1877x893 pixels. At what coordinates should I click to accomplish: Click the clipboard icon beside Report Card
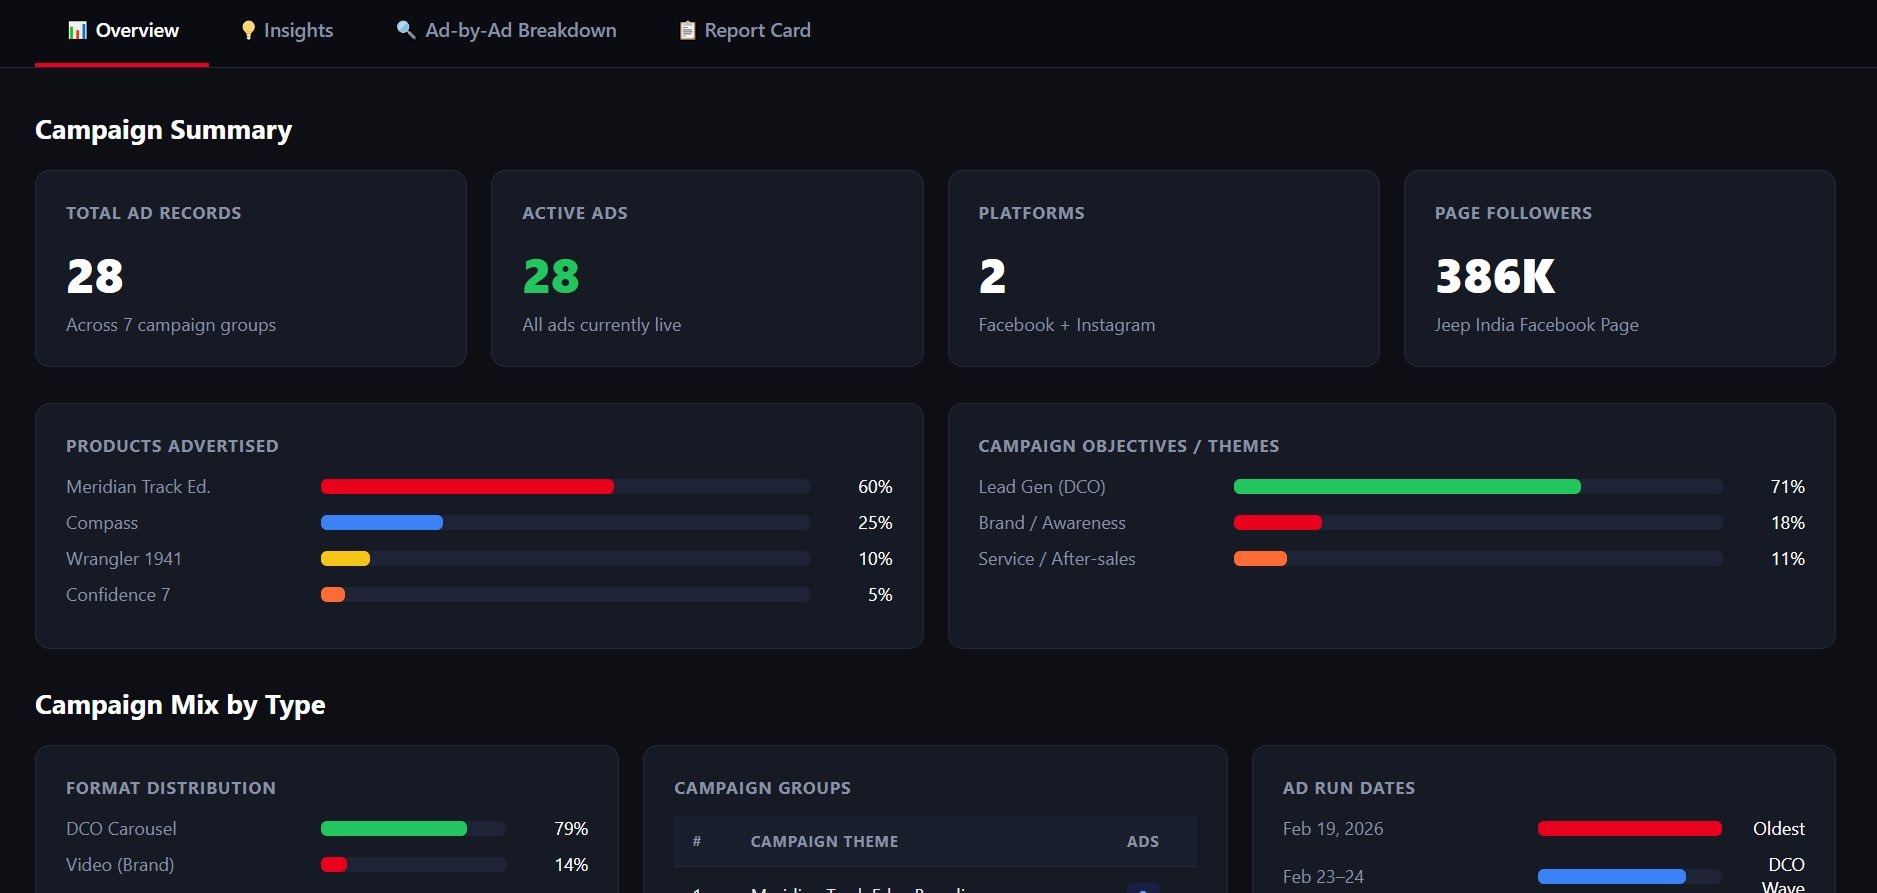tap(687, 31)
